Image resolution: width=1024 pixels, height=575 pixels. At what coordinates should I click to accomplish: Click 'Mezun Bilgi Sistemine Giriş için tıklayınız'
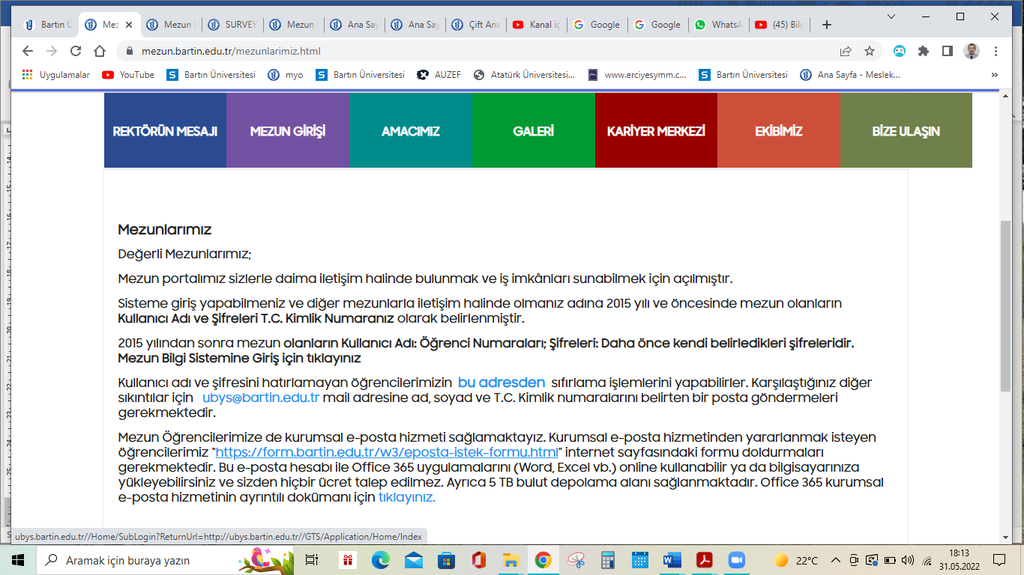pyautogui.click(x=239, y=358)
